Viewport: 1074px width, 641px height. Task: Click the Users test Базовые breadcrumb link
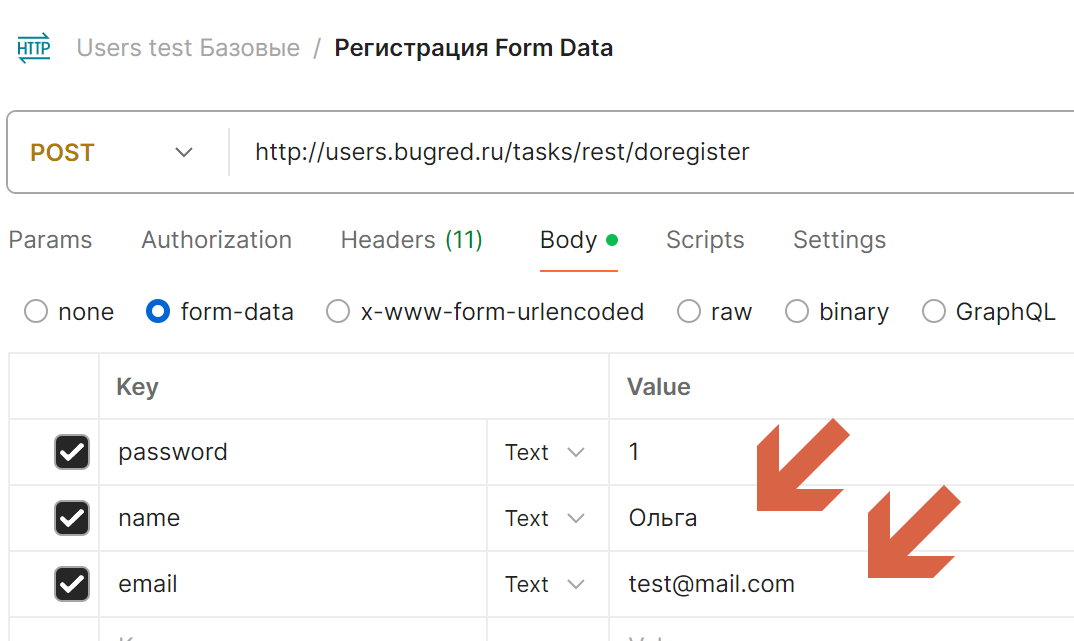click(x=188, y=48)
